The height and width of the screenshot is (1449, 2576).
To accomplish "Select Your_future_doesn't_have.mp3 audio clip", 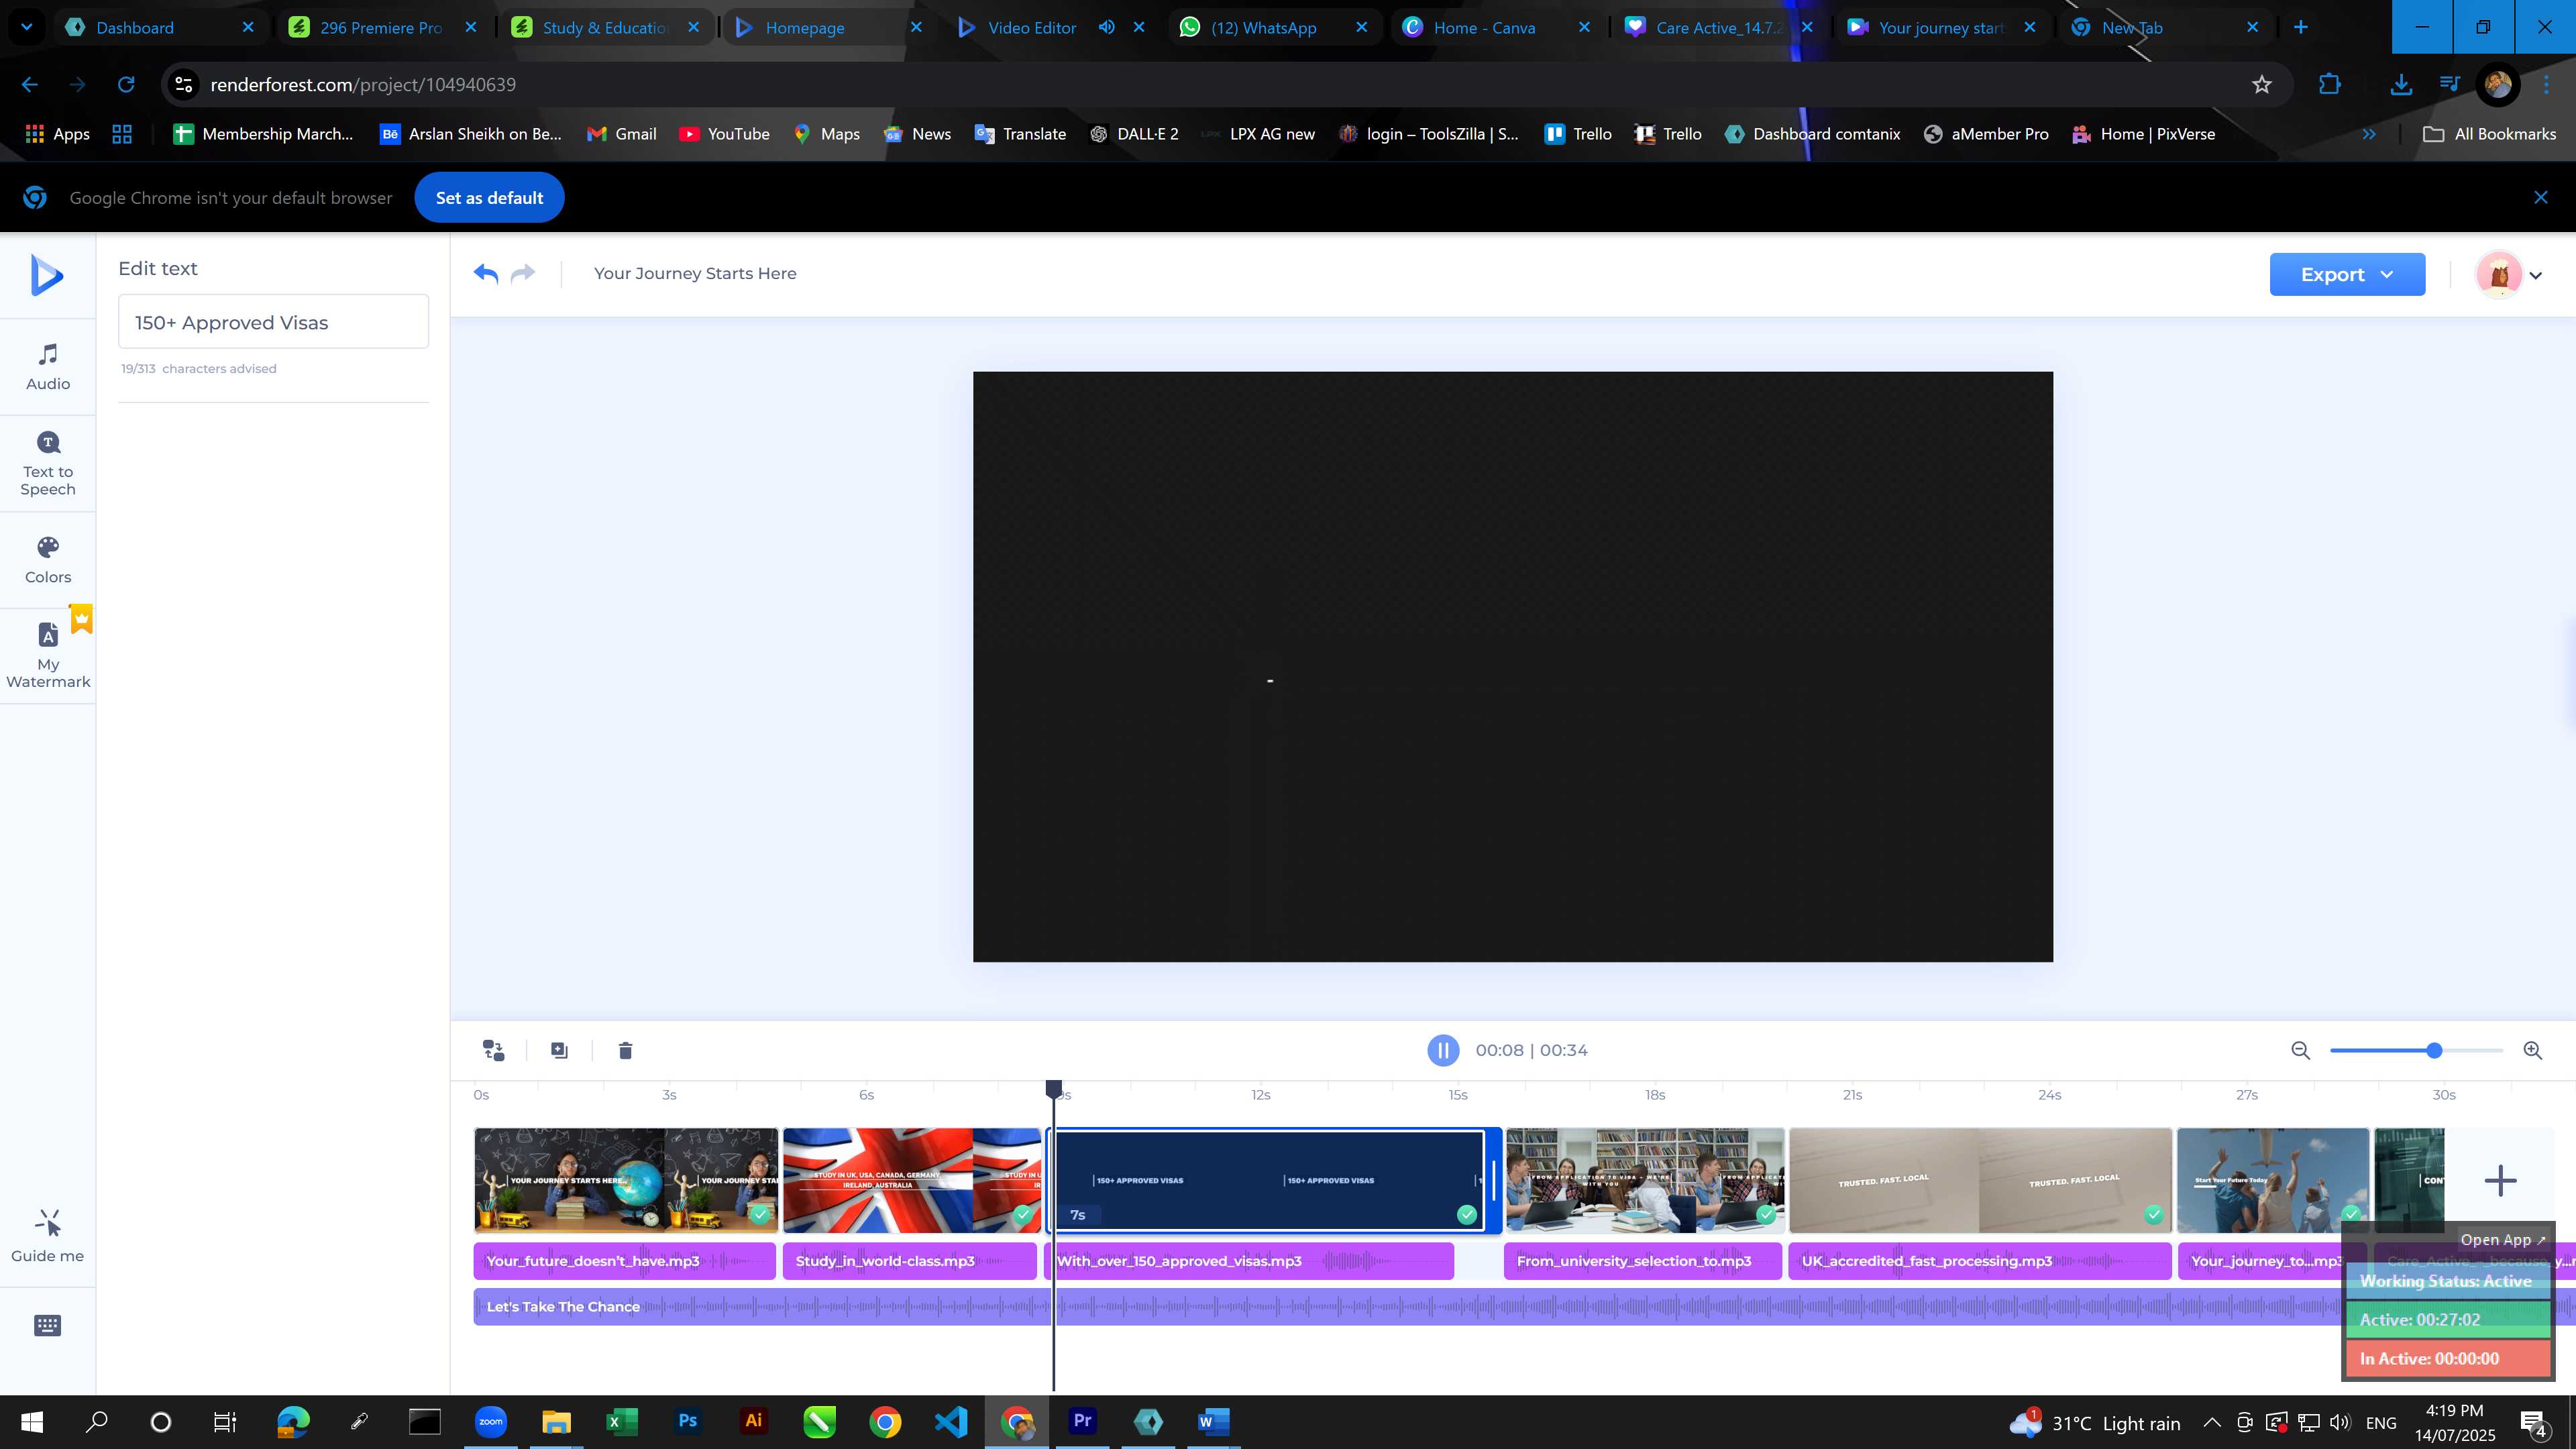I will [x=624, y=1261].
